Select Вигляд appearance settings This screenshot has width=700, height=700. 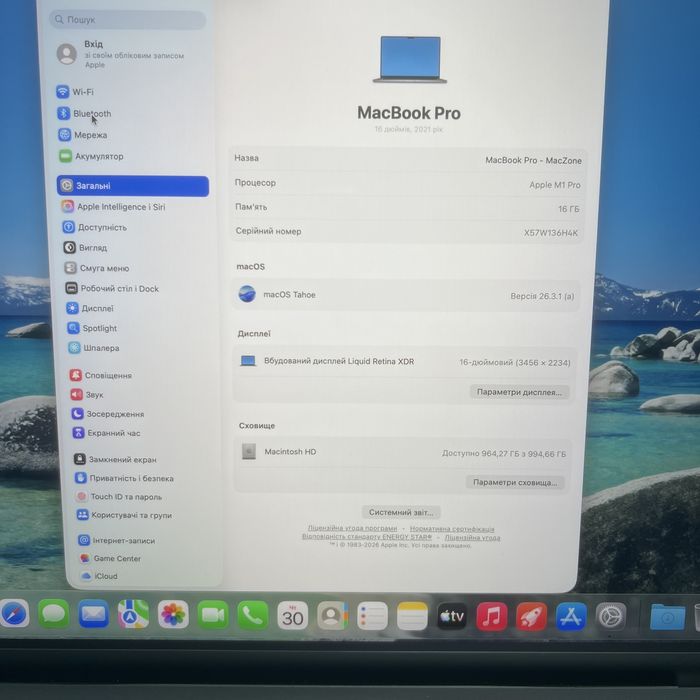tap(85, 247)
